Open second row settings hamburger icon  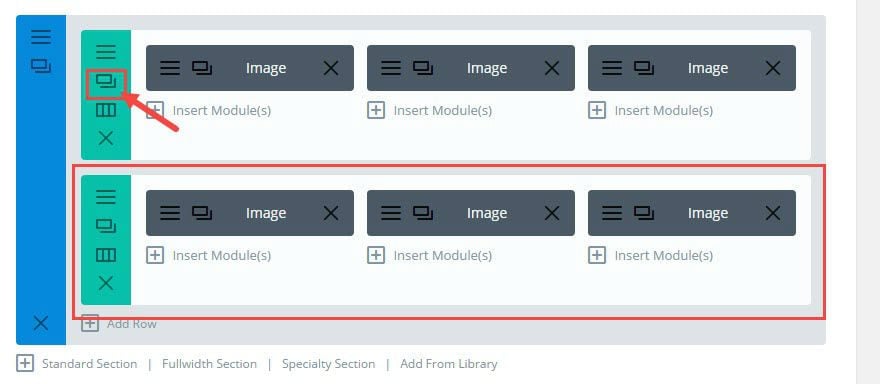pos(106,197)
